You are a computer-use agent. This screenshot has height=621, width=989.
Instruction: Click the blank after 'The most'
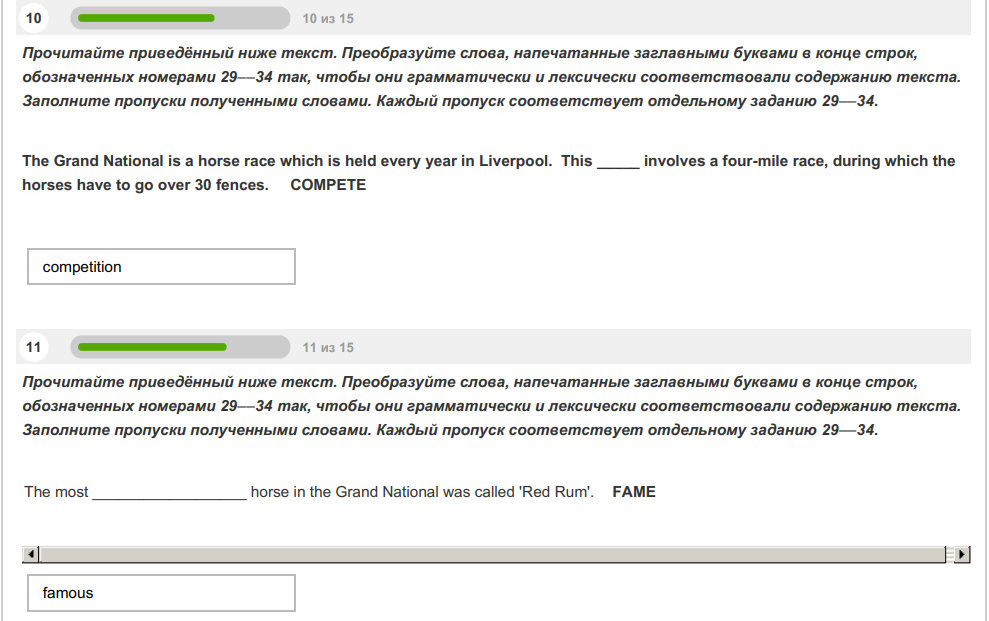pos(170,492)
